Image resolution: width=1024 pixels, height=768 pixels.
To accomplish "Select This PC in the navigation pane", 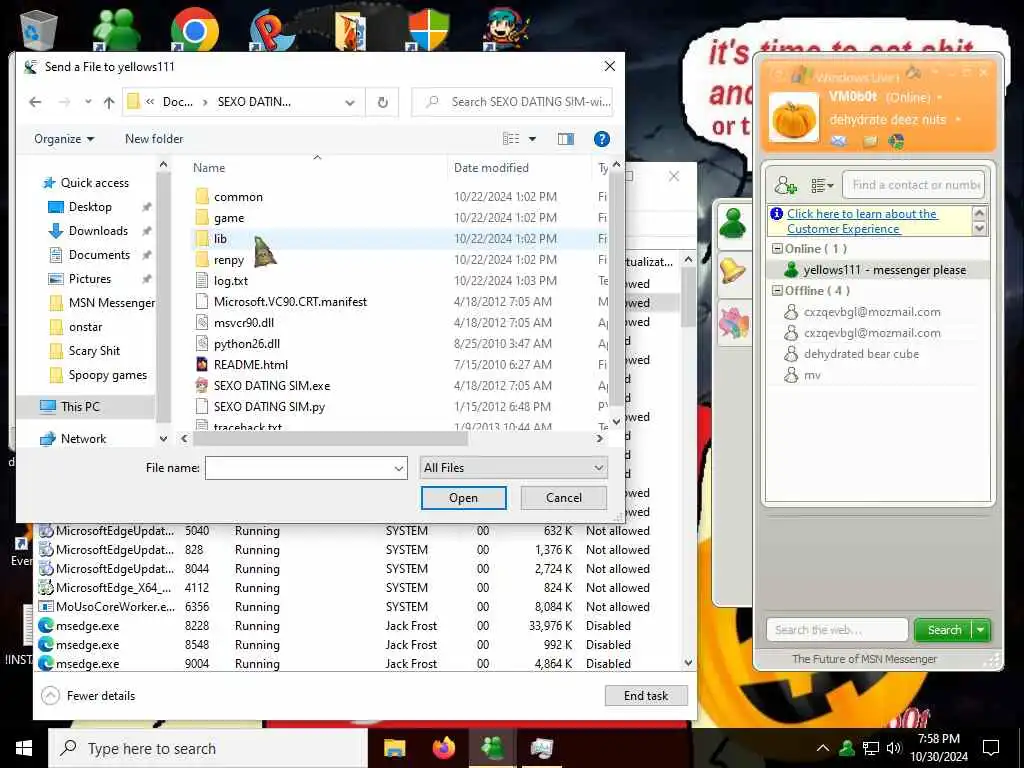I will [x=80, y=407].
